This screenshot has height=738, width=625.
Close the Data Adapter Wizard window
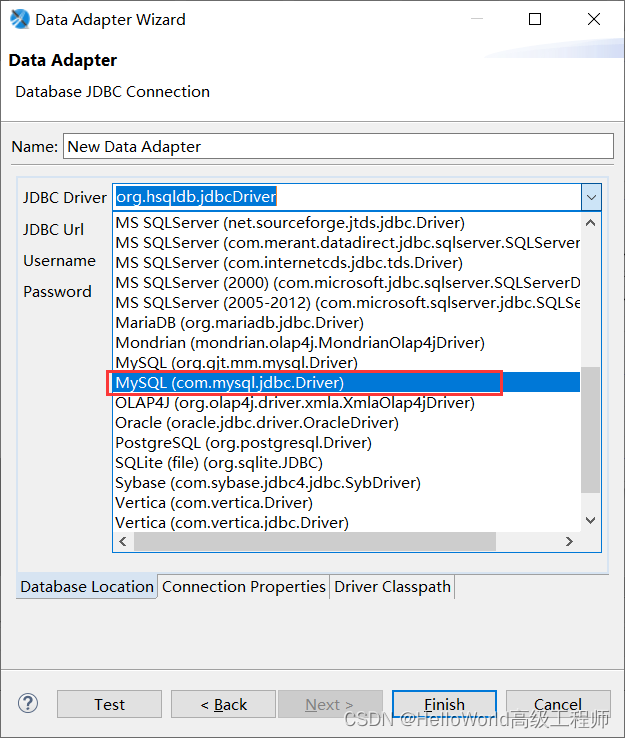(x=594, y=19)
